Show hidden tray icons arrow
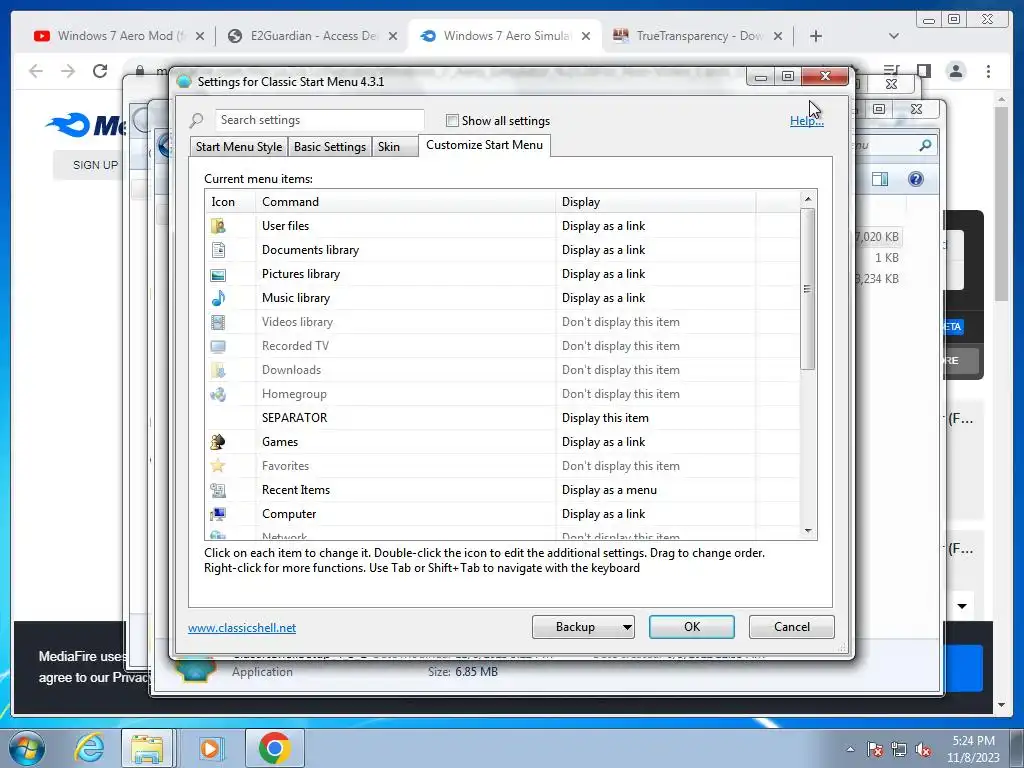The height and width of the screenshot is (768, 1024). click(x=850, y=750)
